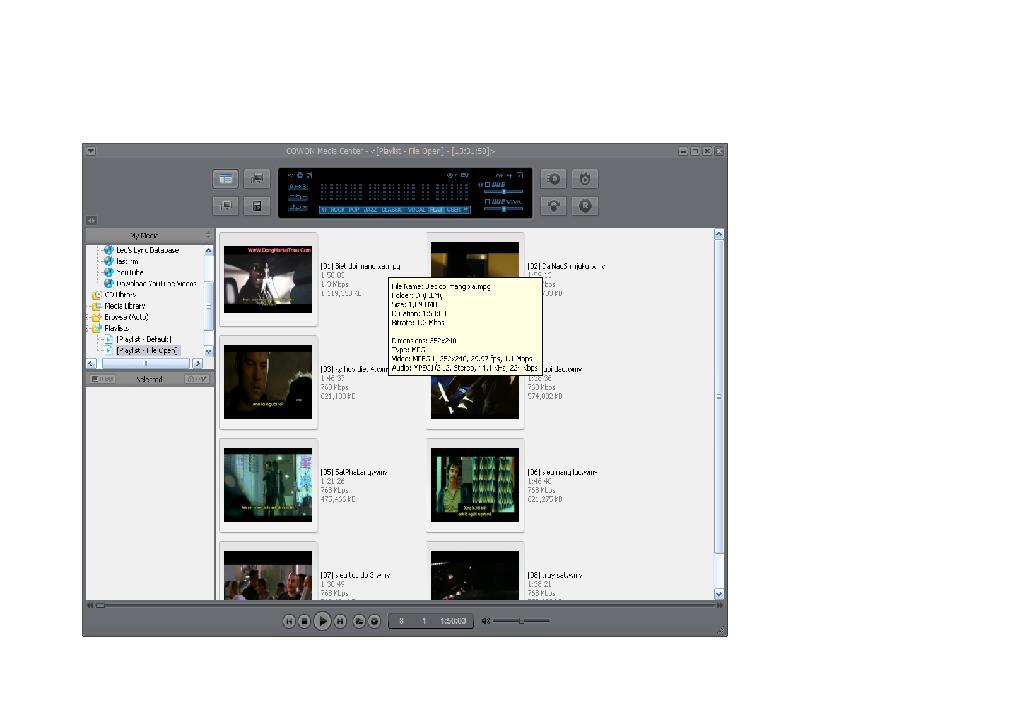Click the portable device toolbar button

pyautogui.click(x=257, y=206)
